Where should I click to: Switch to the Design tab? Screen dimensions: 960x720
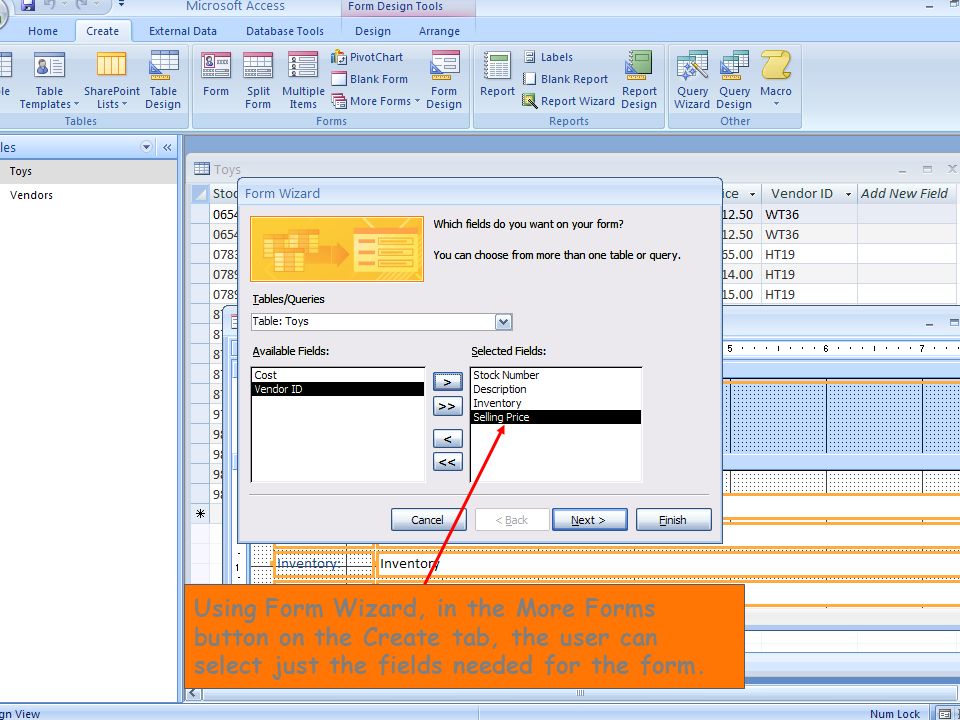pos(373,31)
